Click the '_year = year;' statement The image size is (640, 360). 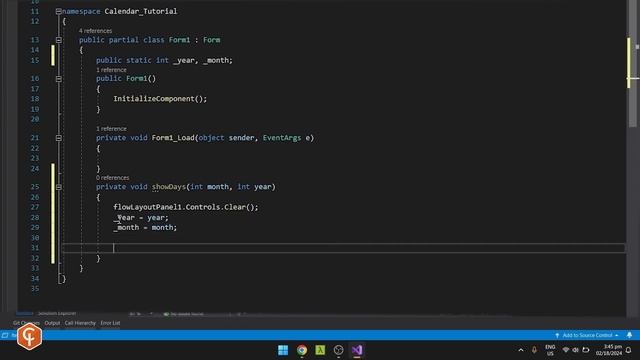point(141,218)
